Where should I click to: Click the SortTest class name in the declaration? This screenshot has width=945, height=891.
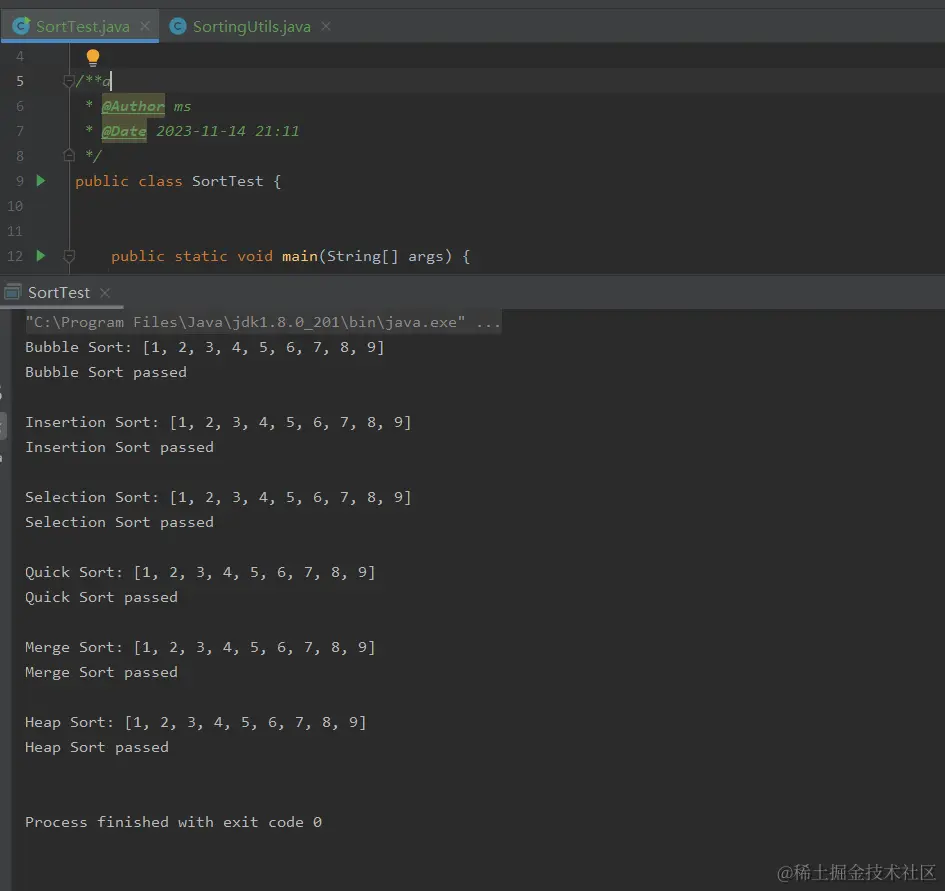tap(227, 181)
